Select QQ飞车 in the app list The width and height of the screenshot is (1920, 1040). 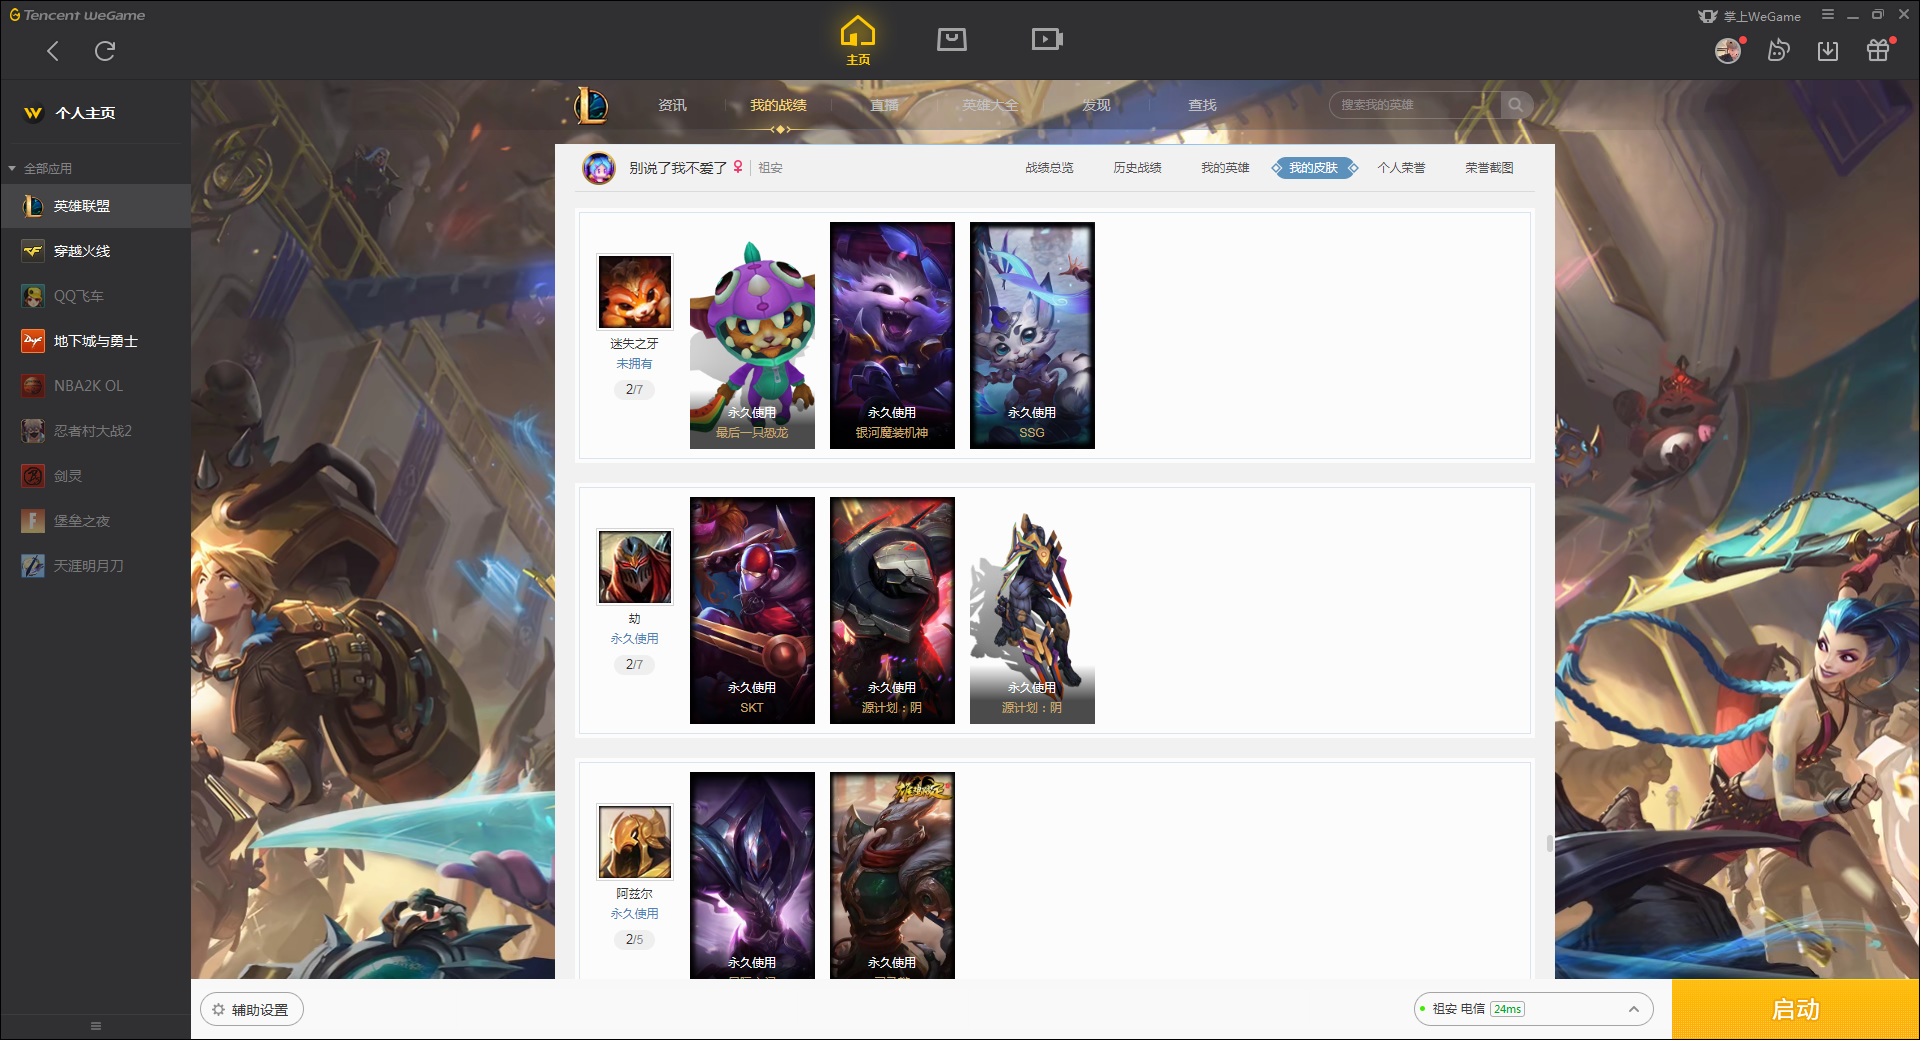(x=95, y=296)
